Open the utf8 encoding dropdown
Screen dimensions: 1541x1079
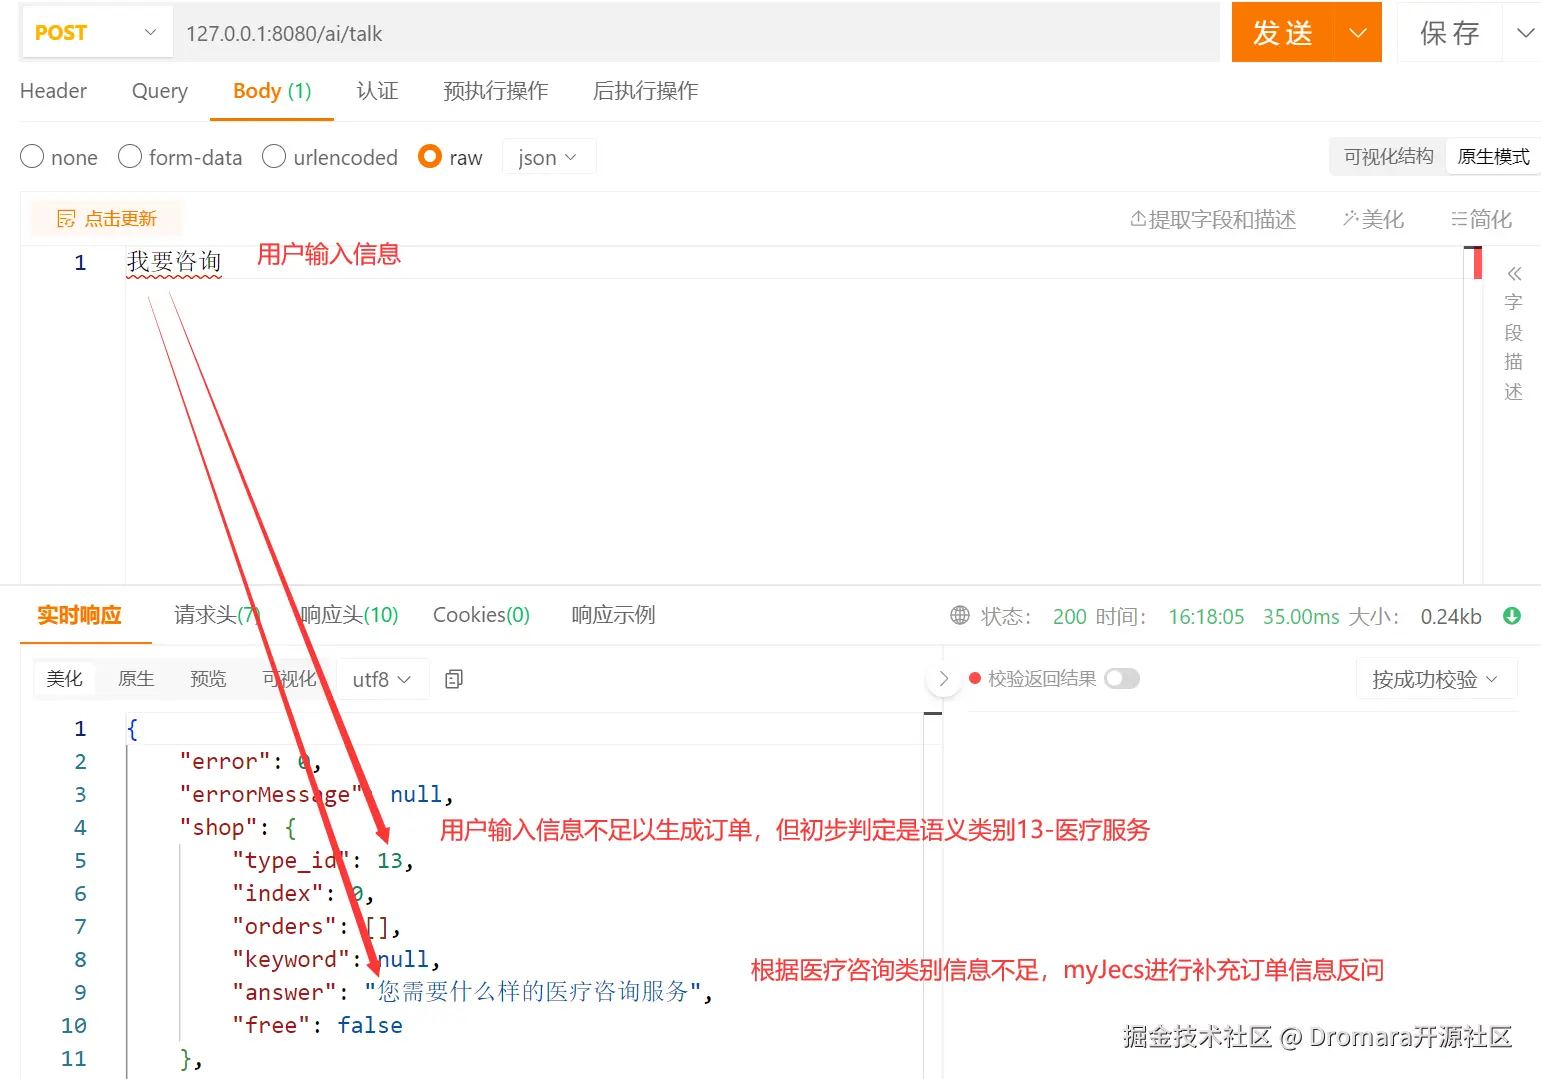(381, 678)
